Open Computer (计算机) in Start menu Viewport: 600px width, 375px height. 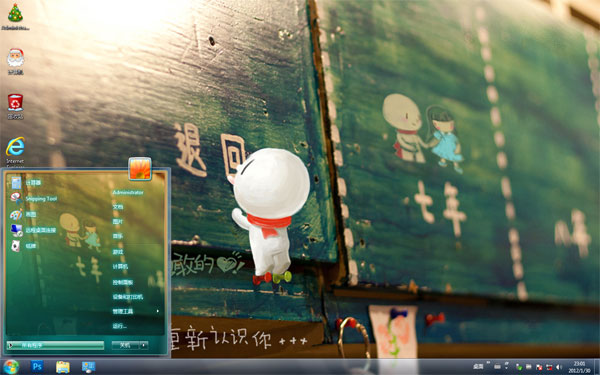(x=120, y=267)
